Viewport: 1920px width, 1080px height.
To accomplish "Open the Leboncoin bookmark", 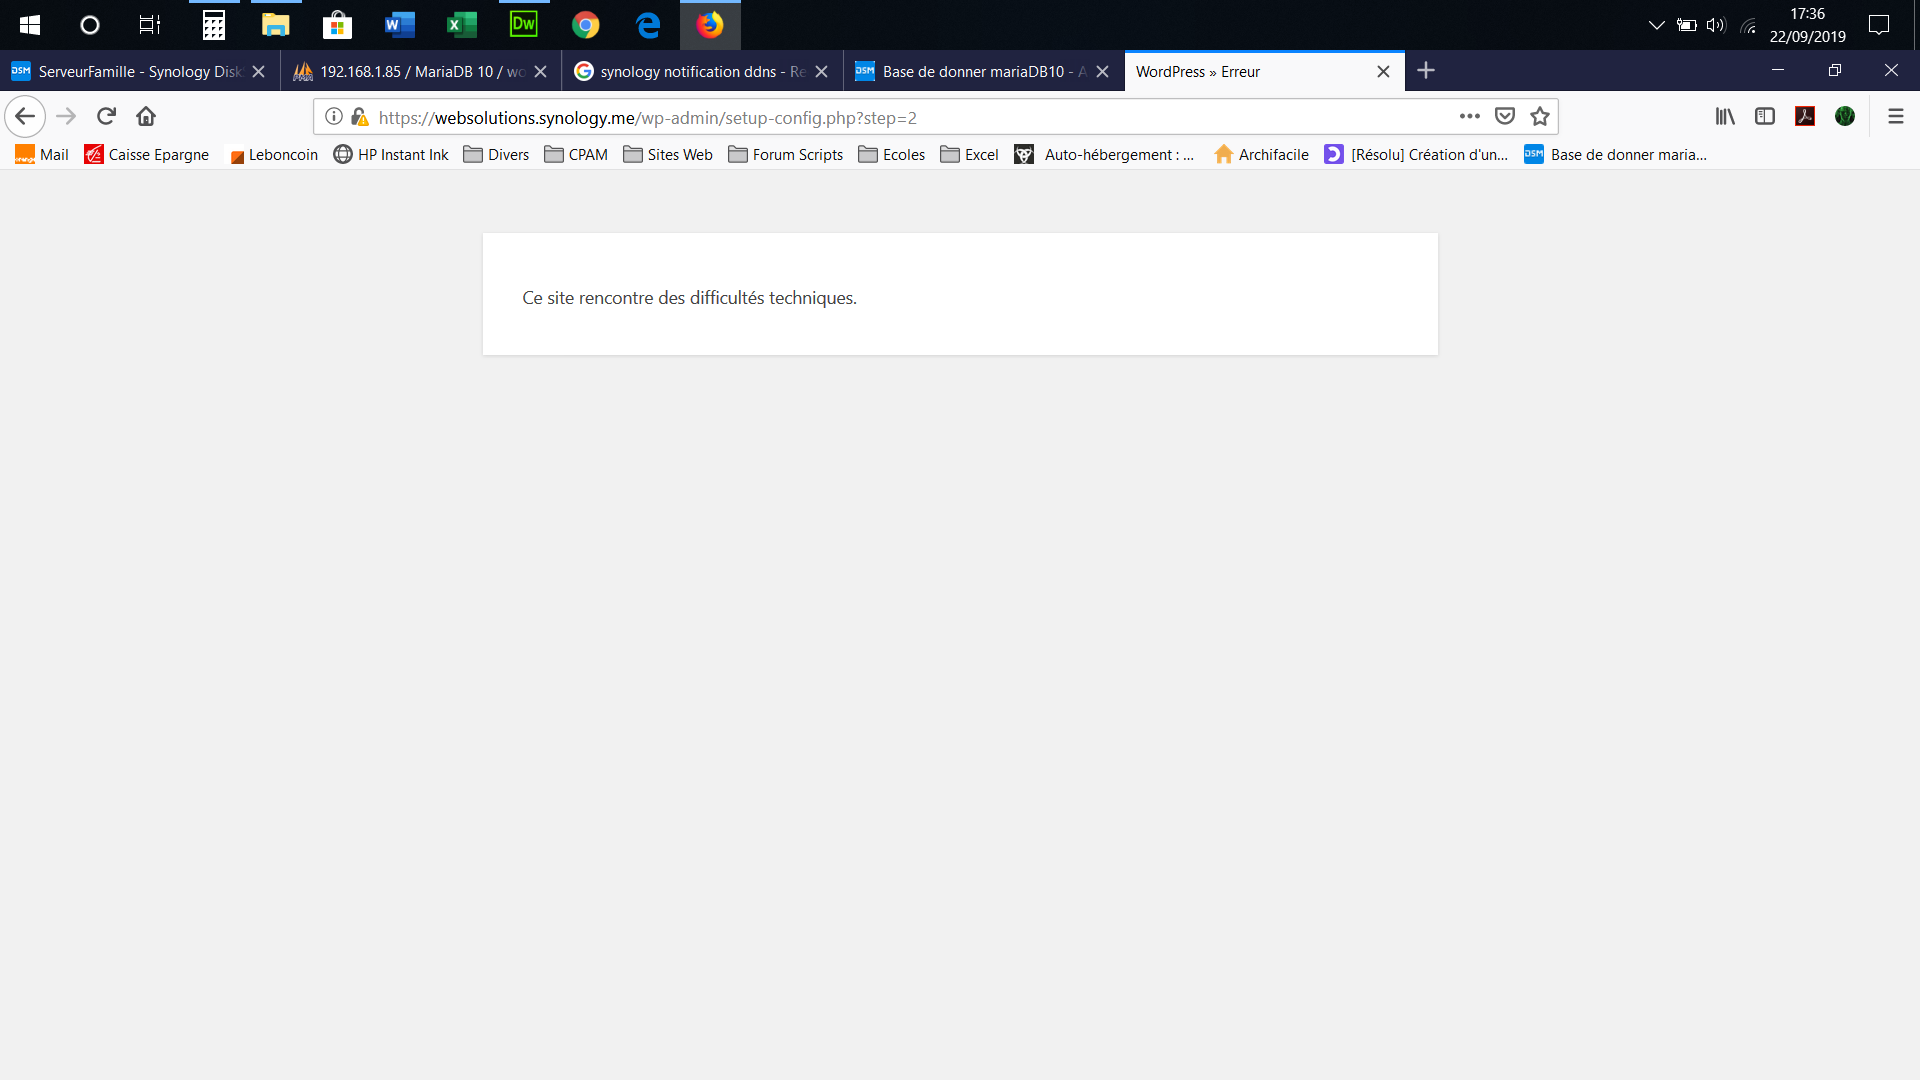I will [x=273, y=154].
